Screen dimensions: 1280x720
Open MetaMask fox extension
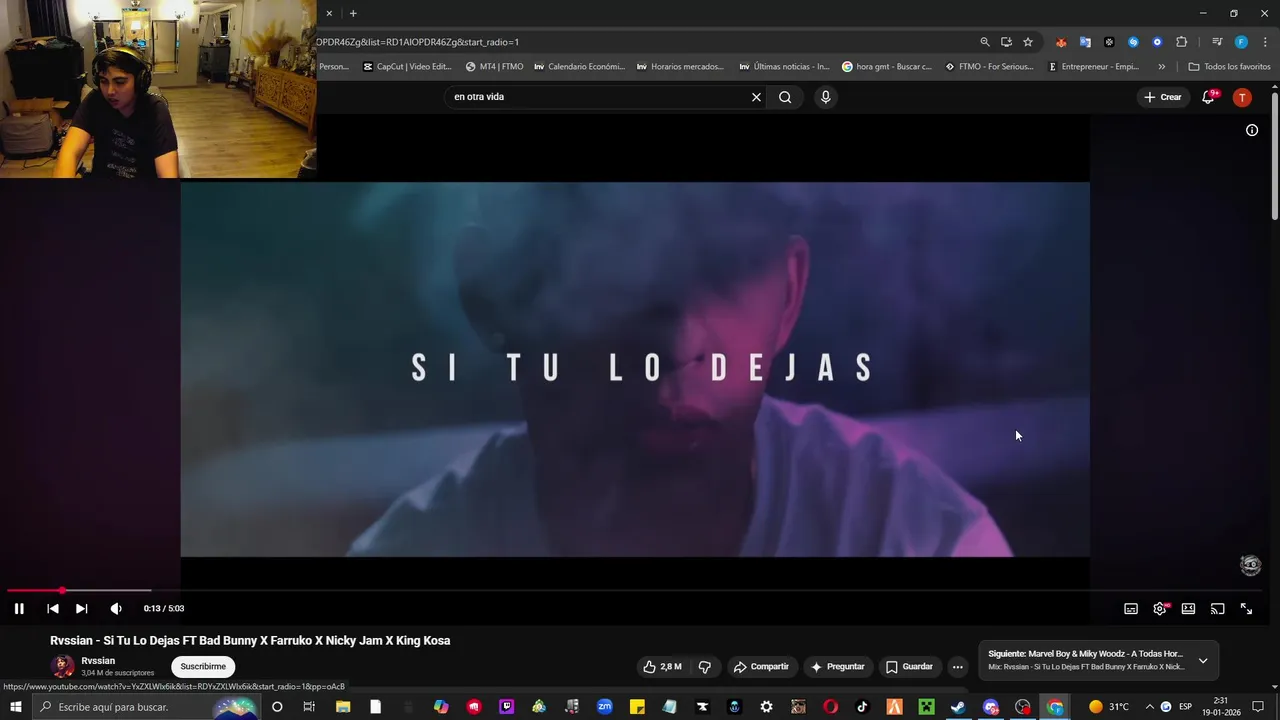1061,42
